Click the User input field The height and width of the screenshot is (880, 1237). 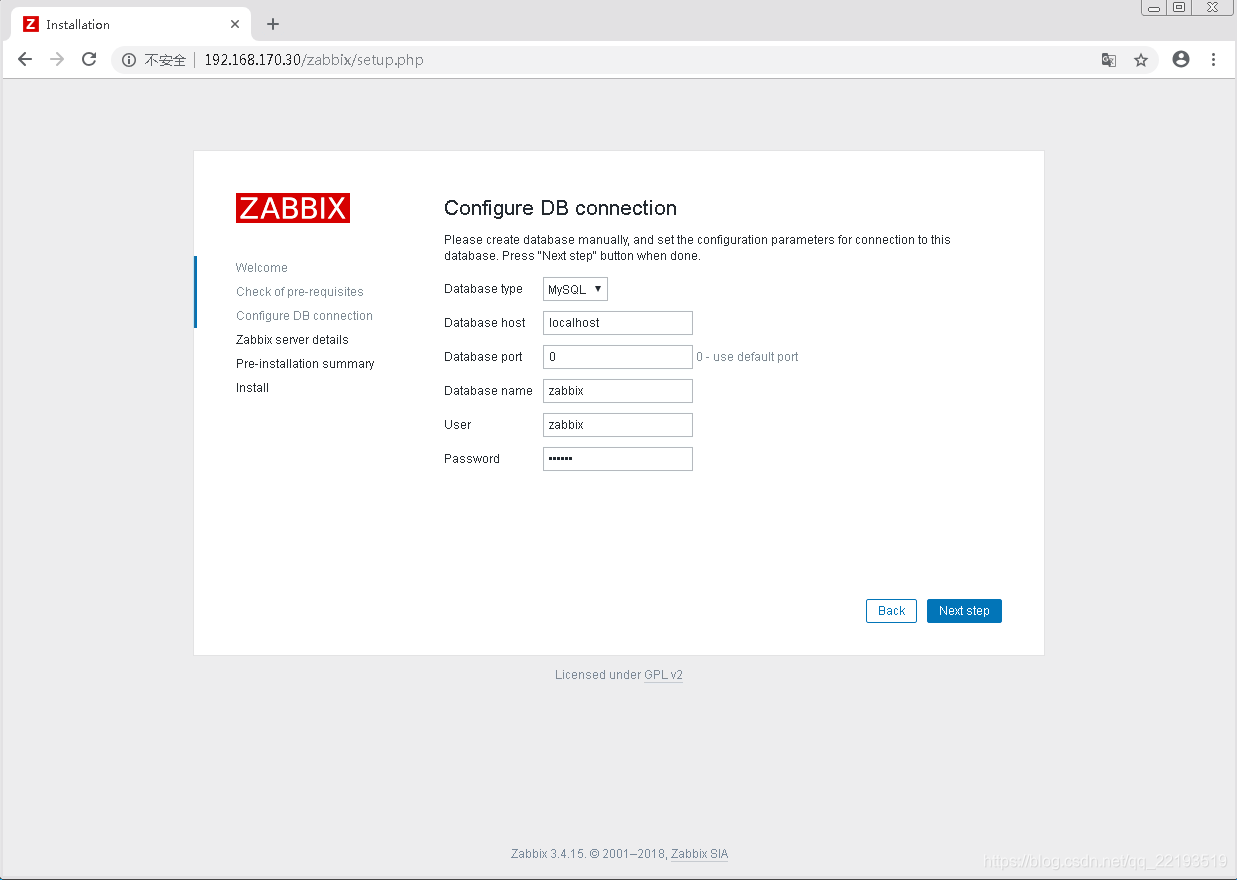pos(618,425)
